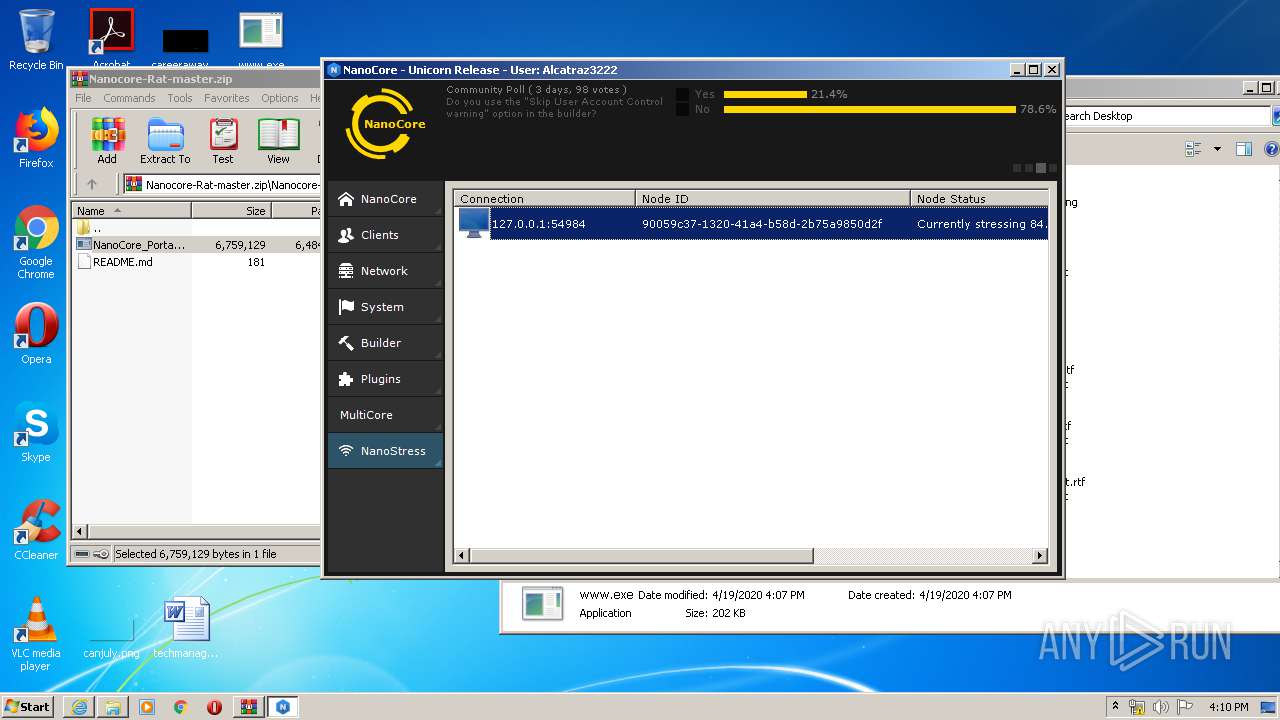Sort WinRAR list by Size column

[231, 211]
